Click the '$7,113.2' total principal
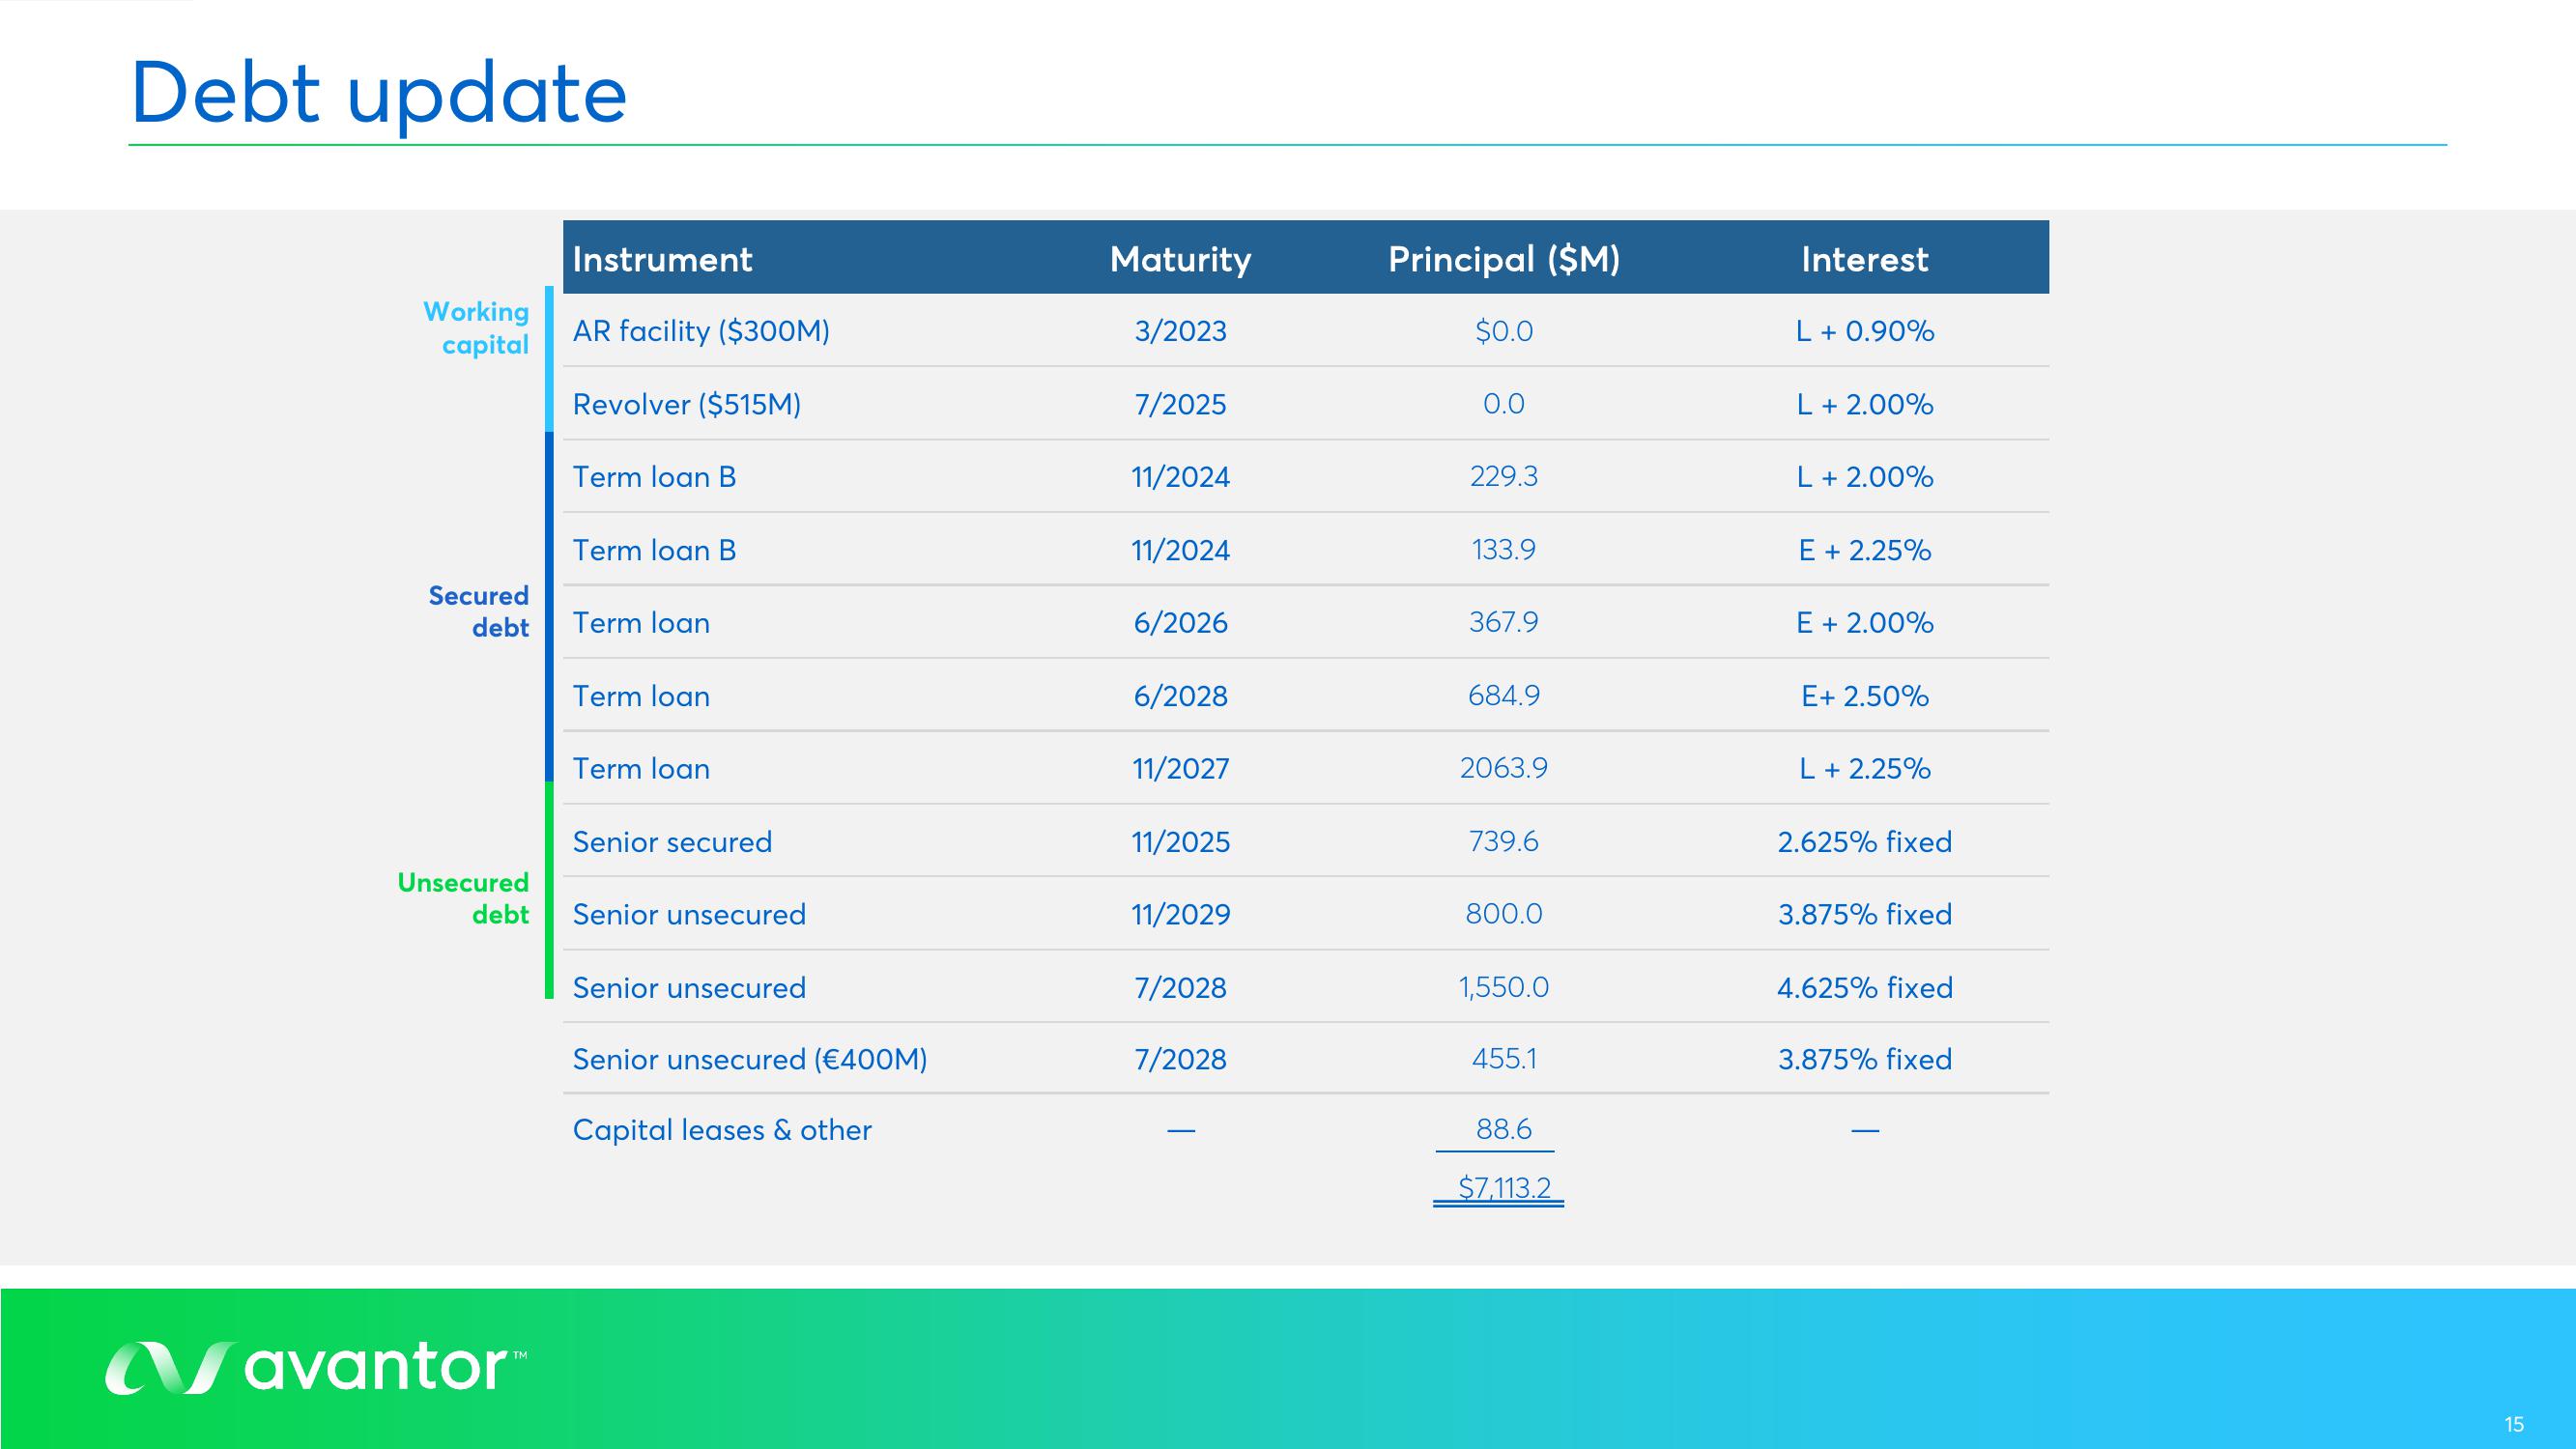The image size is (2576, 1449). 1504,1188
